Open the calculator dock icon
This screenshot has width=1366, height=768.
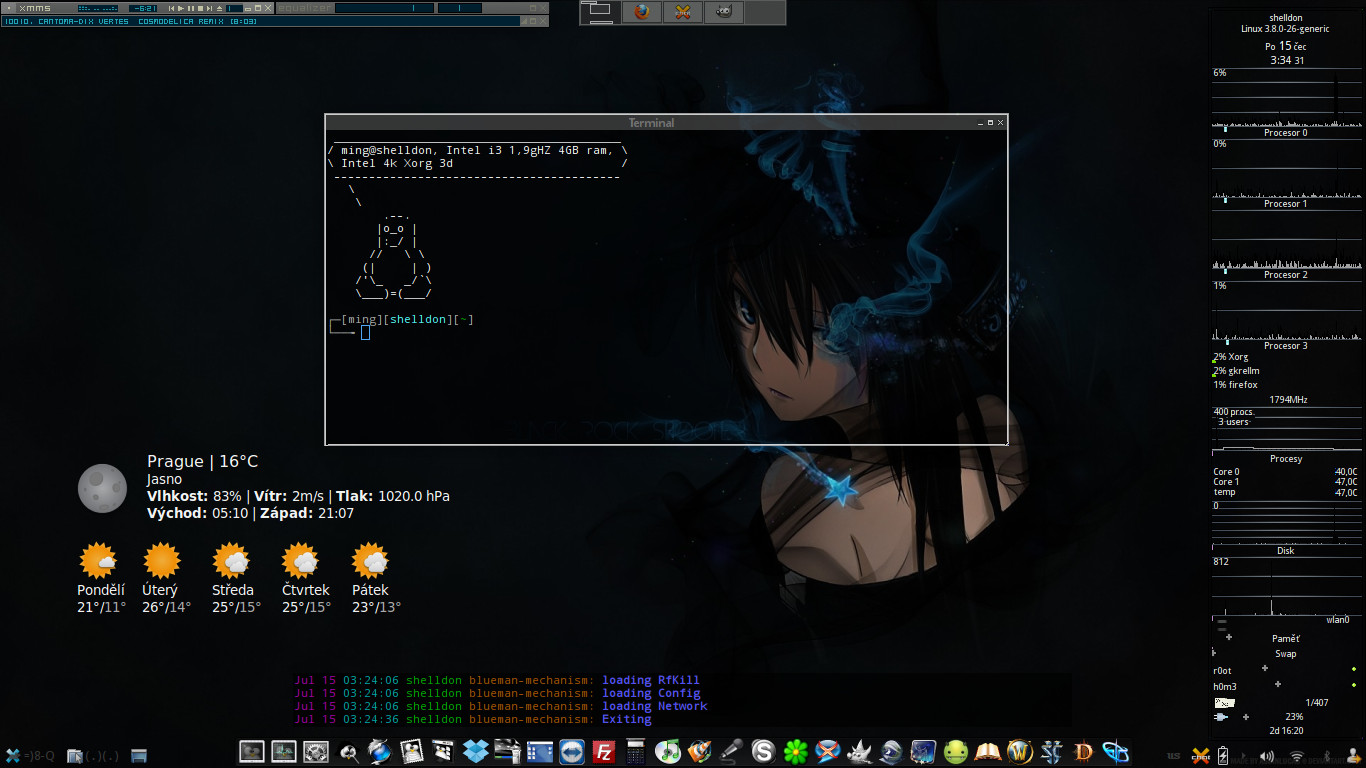(x=635, y=751)
